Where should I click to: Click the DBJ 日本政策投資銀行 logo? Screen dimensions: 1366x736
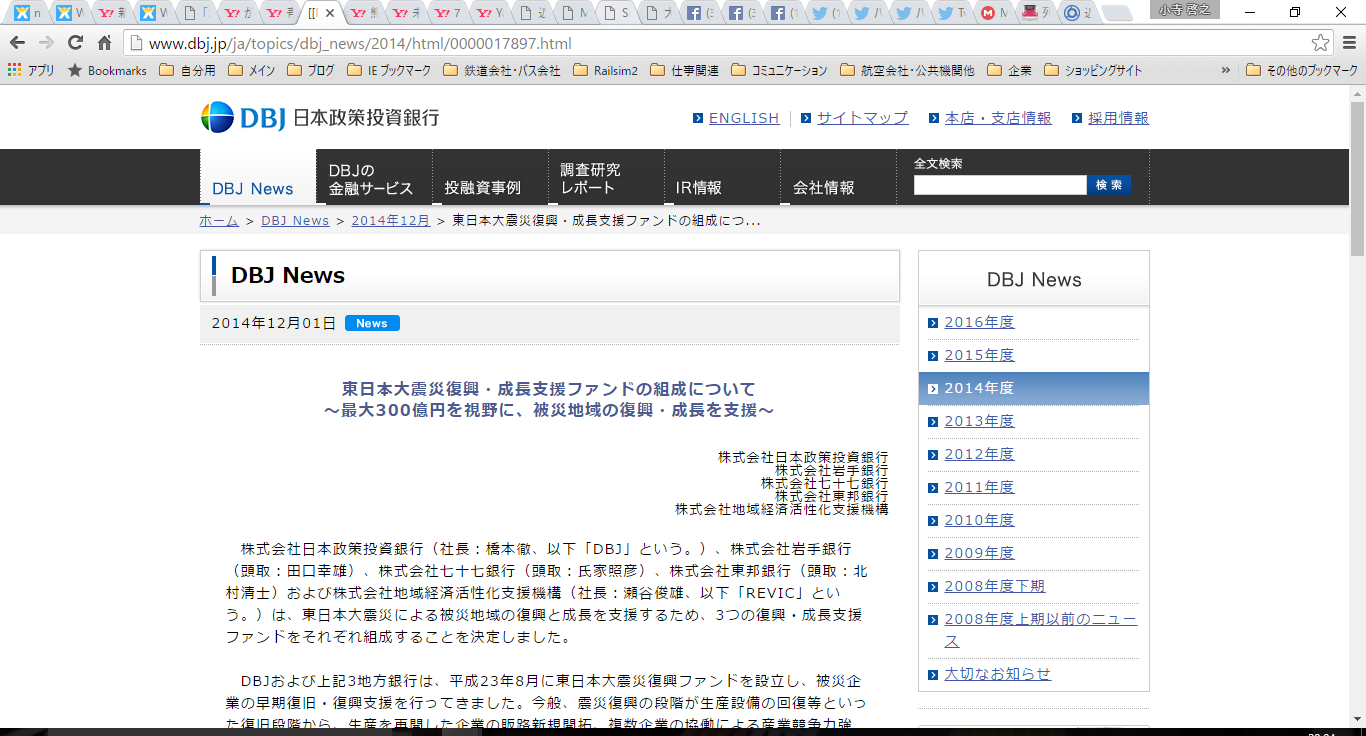(x=319, y=117)
